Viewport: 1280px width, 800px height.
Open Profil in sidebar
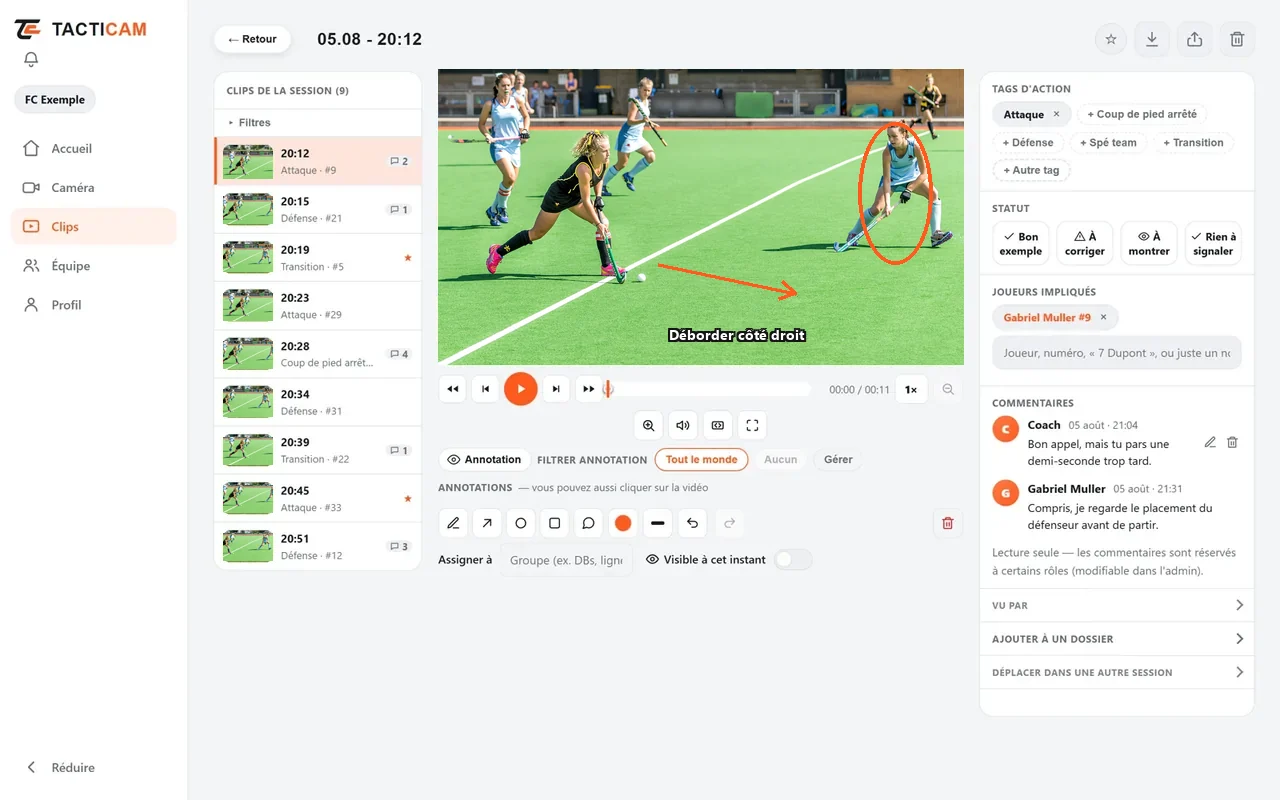coord(93,305)
